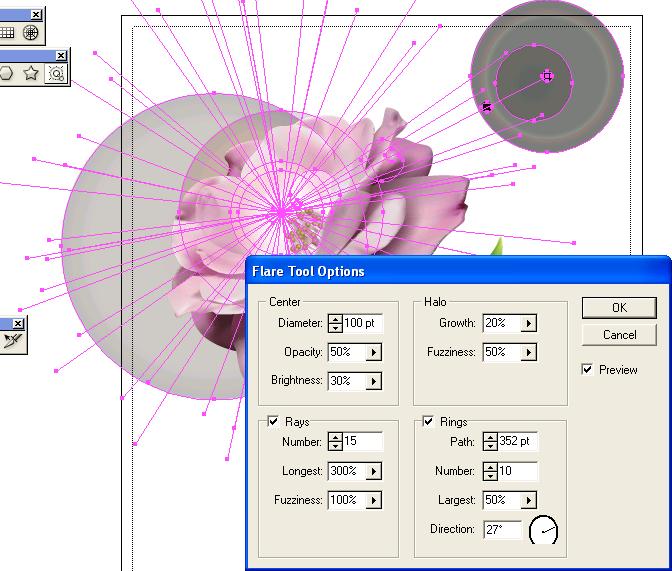Click the Halo Growth field showing 20%
Screen dimensions: 672x571
501,323
